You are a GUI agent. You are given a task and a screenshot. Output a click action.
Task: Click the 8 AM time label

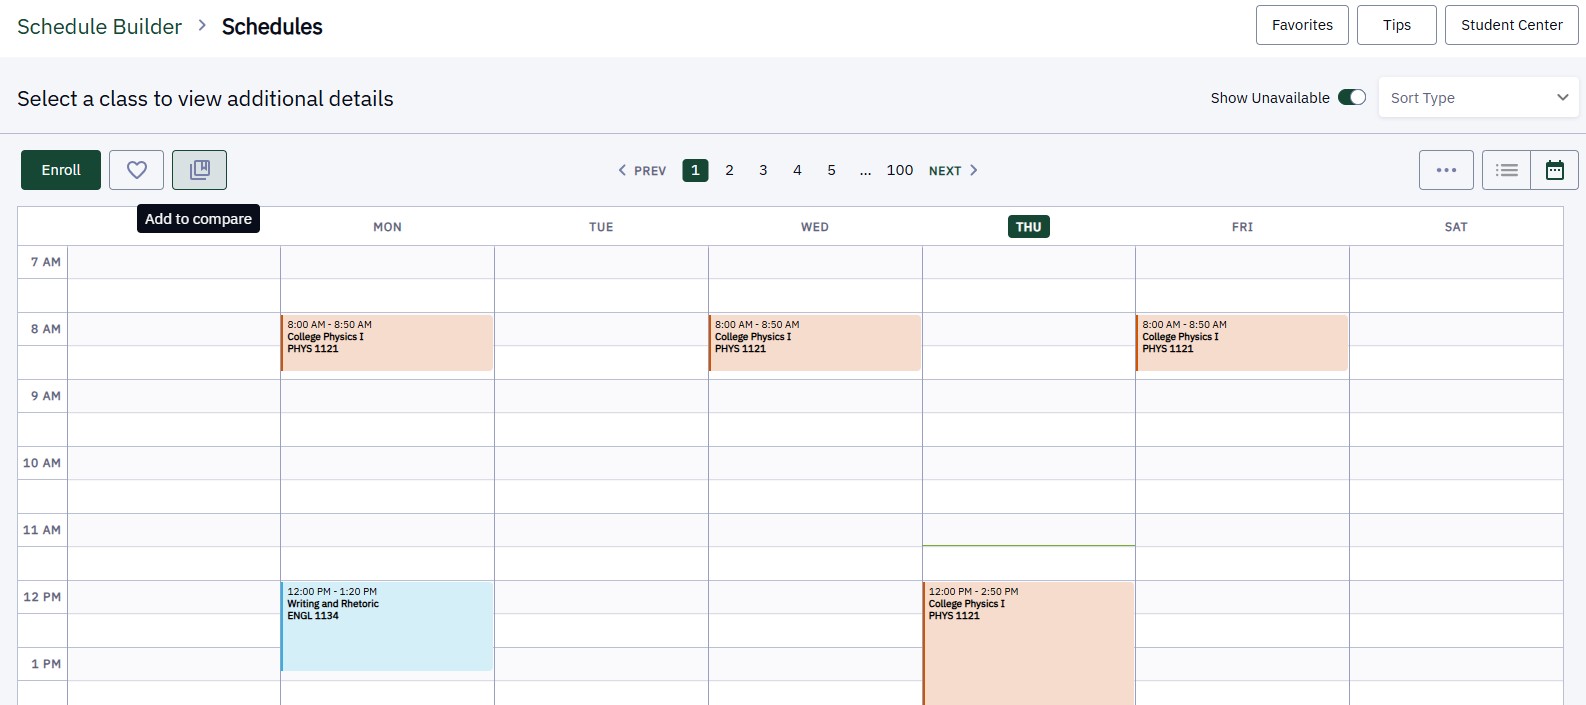point(46,329)
